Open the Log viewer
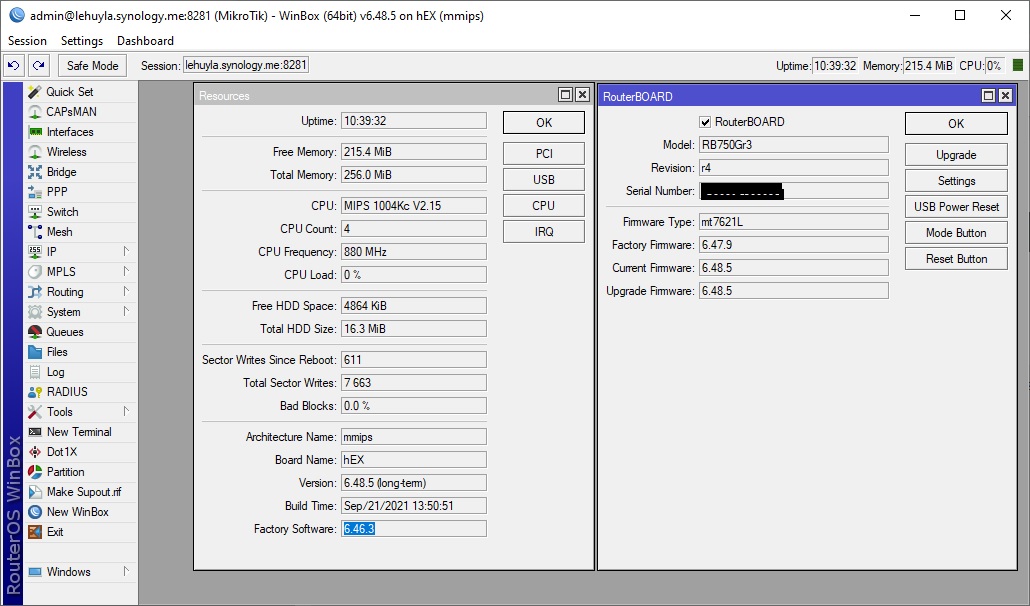The height and width of the screenshot is (606, 1030). (x=53, y=371)
